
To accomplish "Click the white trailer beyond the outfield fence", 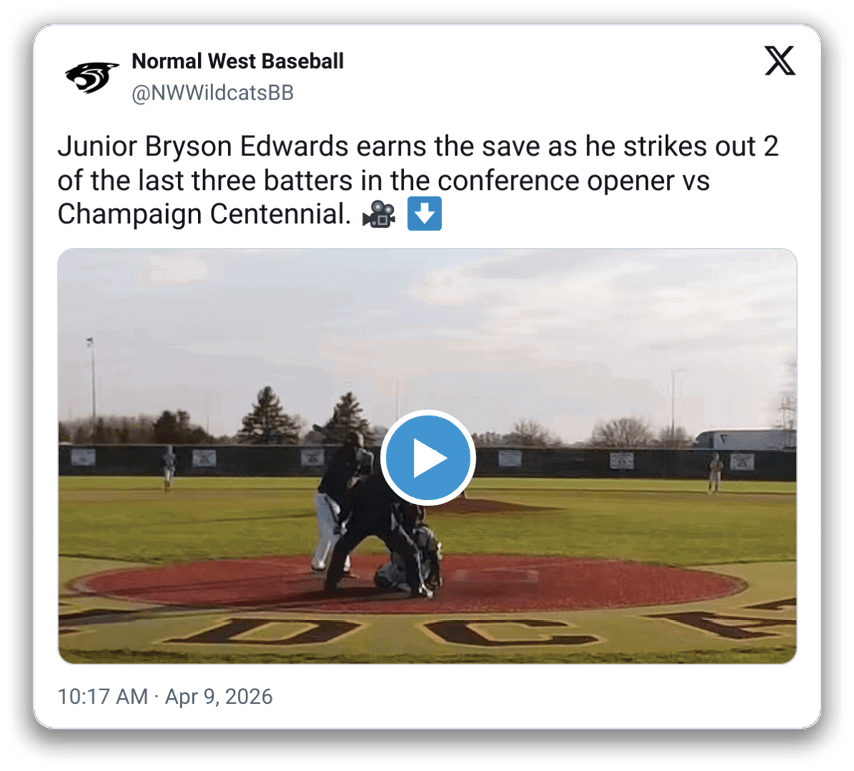I will (x=745, y=440).
